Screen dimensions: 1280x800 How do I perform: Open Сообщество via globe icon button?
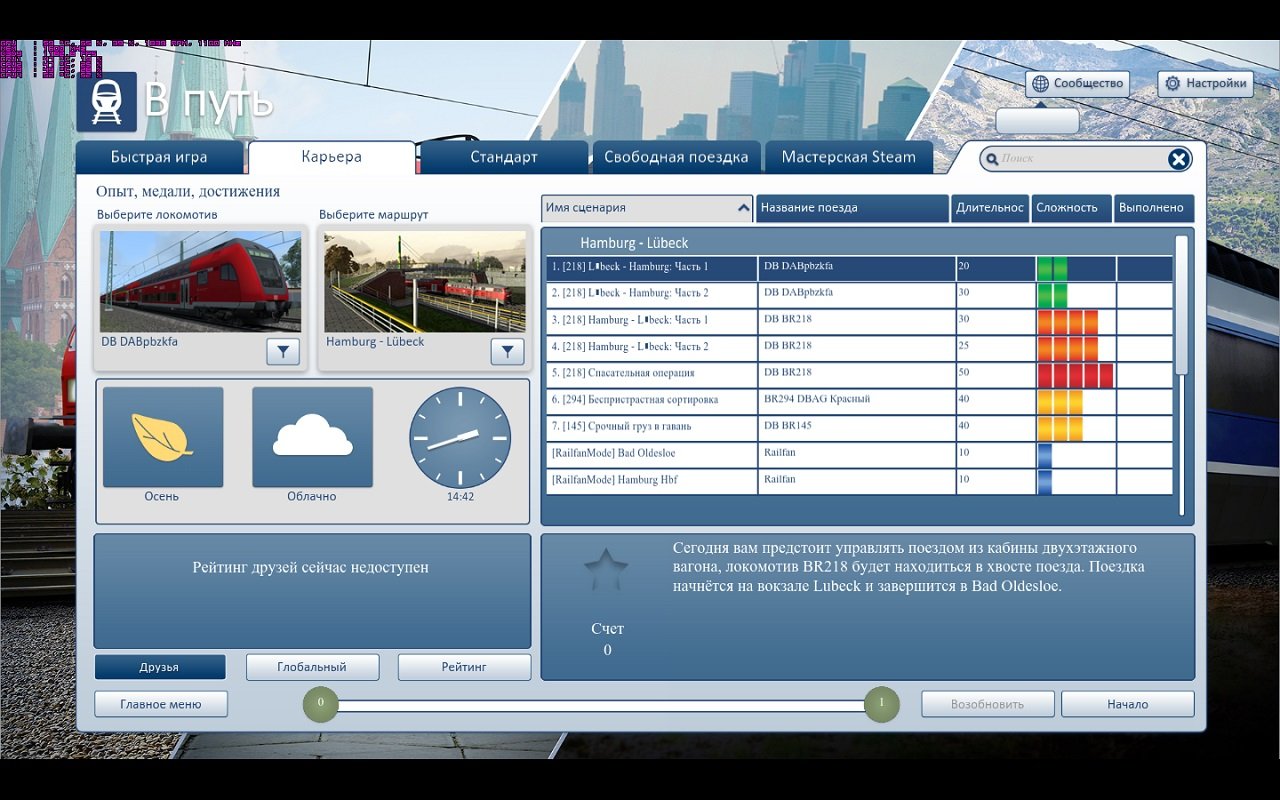tap(1077, 84)
